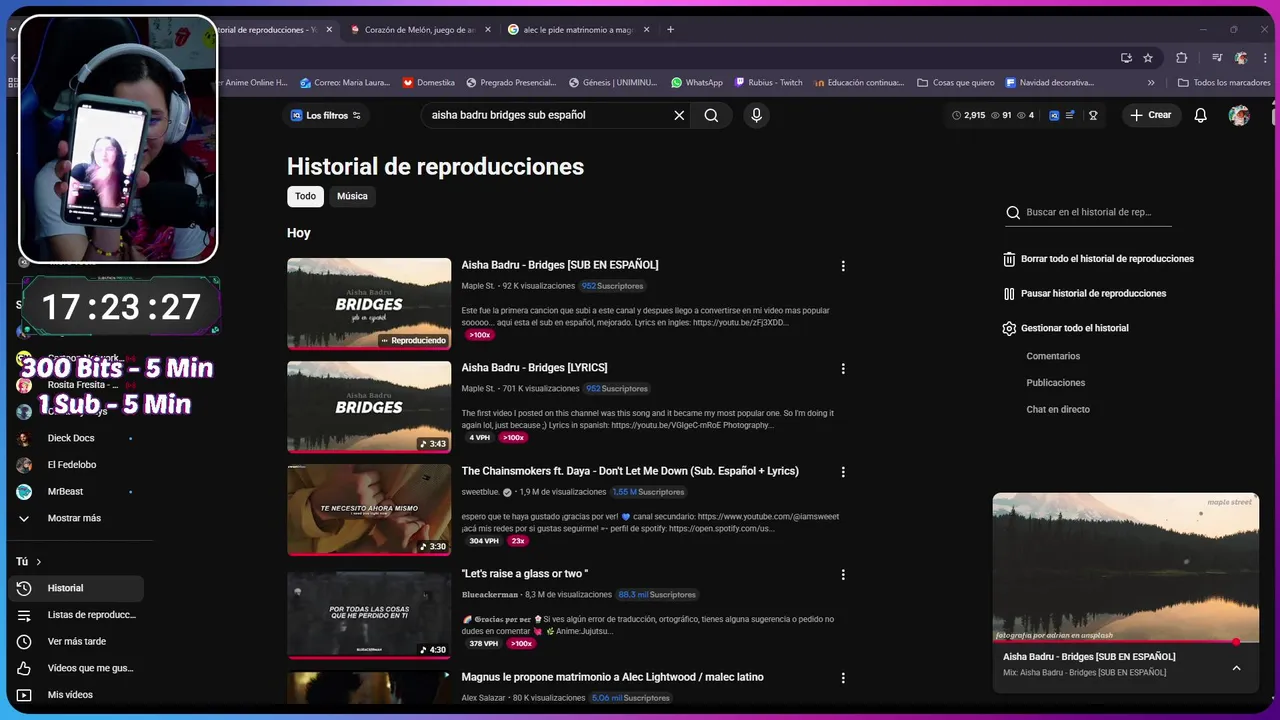Screen dimensions: 1280x720
Task: Open Mis videos in the sidebar
Action: [x=76, y=695]
